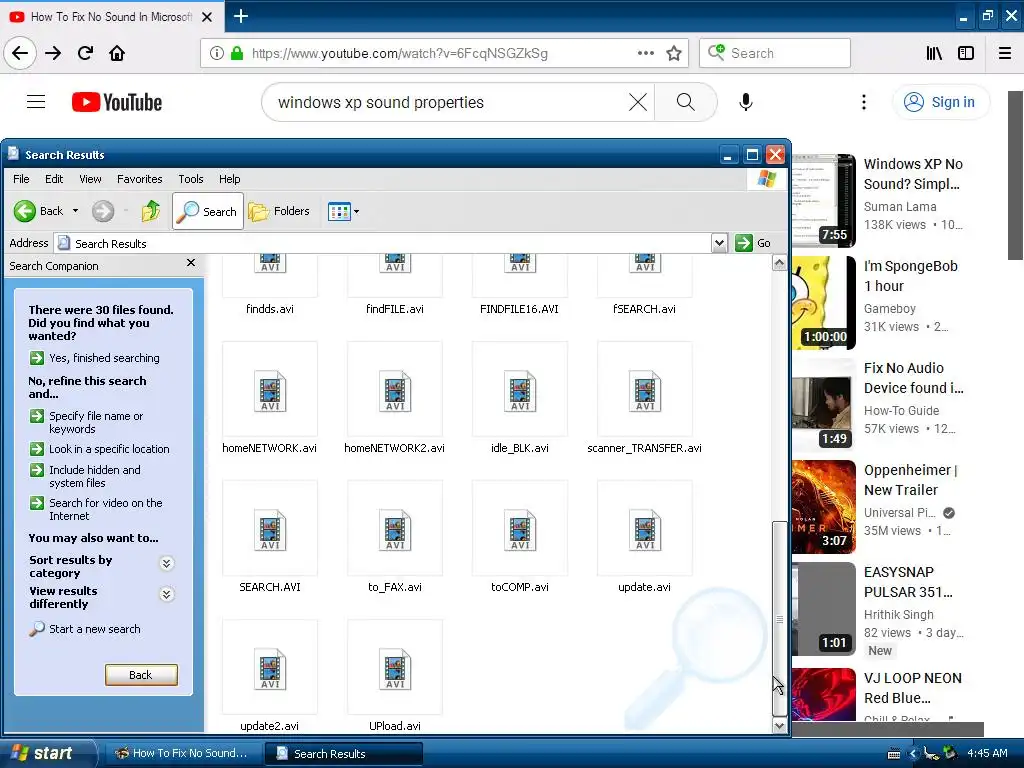
Task: Open Oppenheimer New Trailer video thumbnail
Action: 824,506
